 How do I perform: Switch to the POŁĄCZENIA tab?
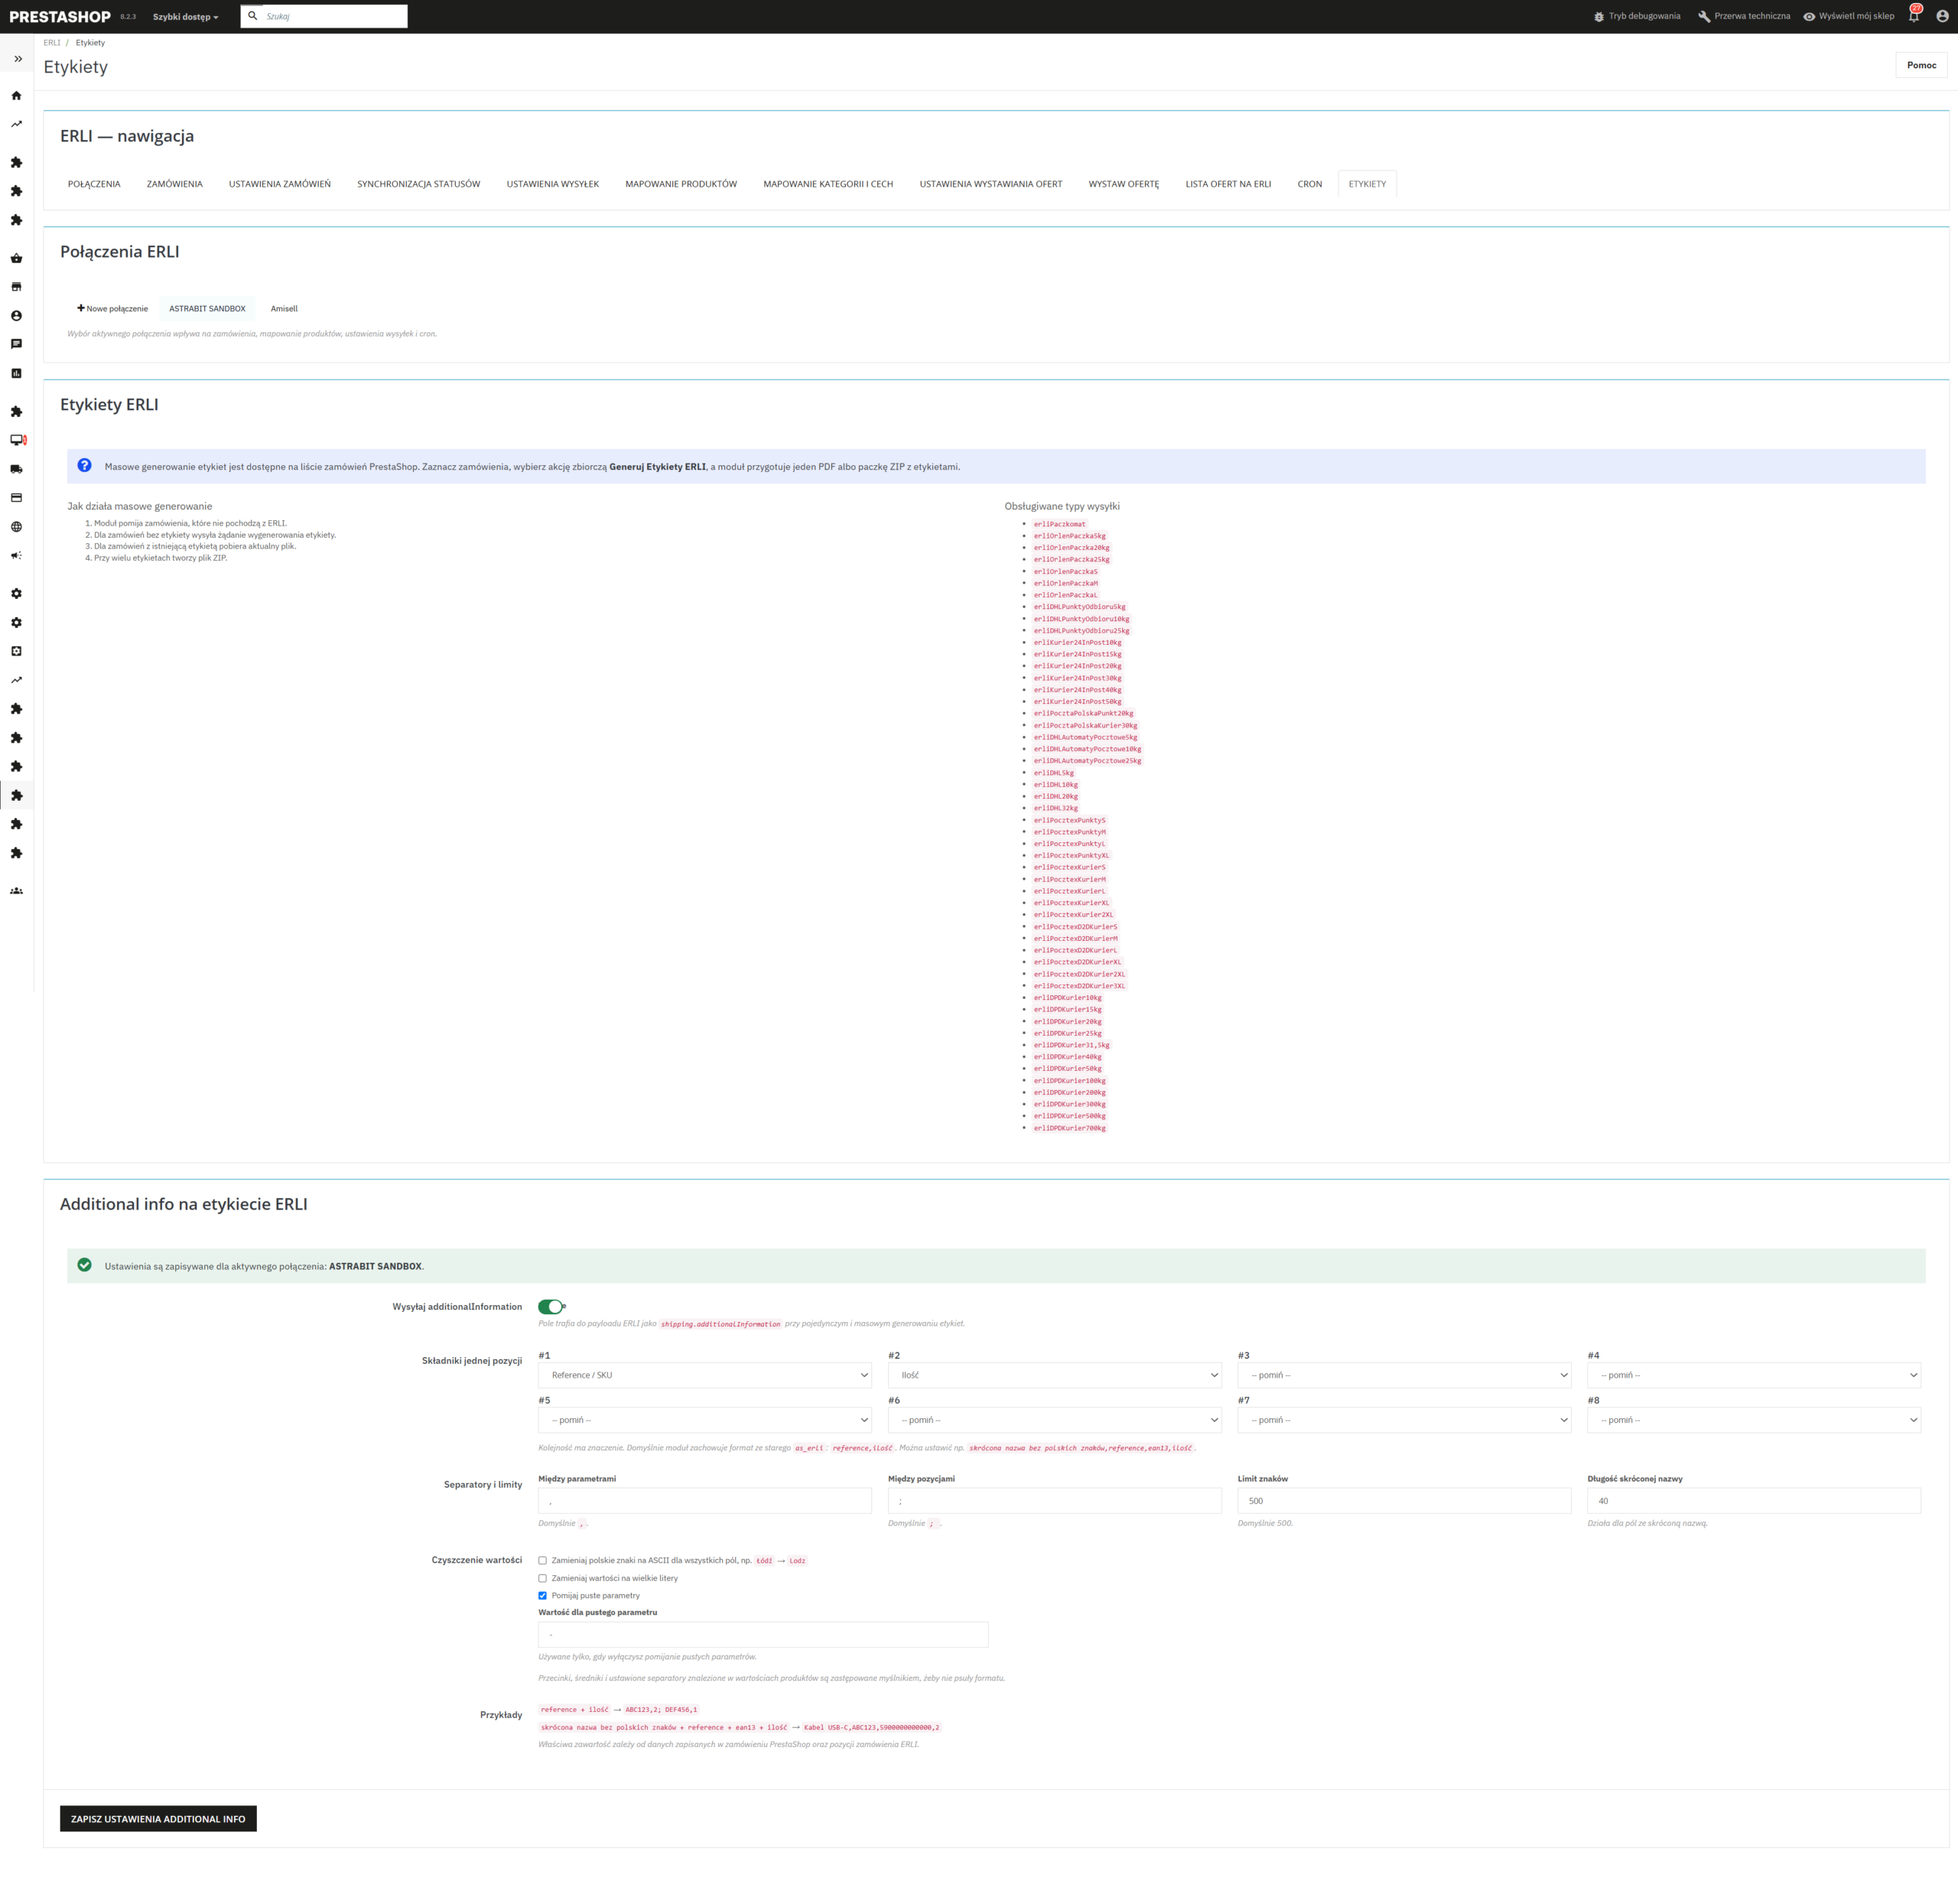pyautogui.click(x=94, y=184)
